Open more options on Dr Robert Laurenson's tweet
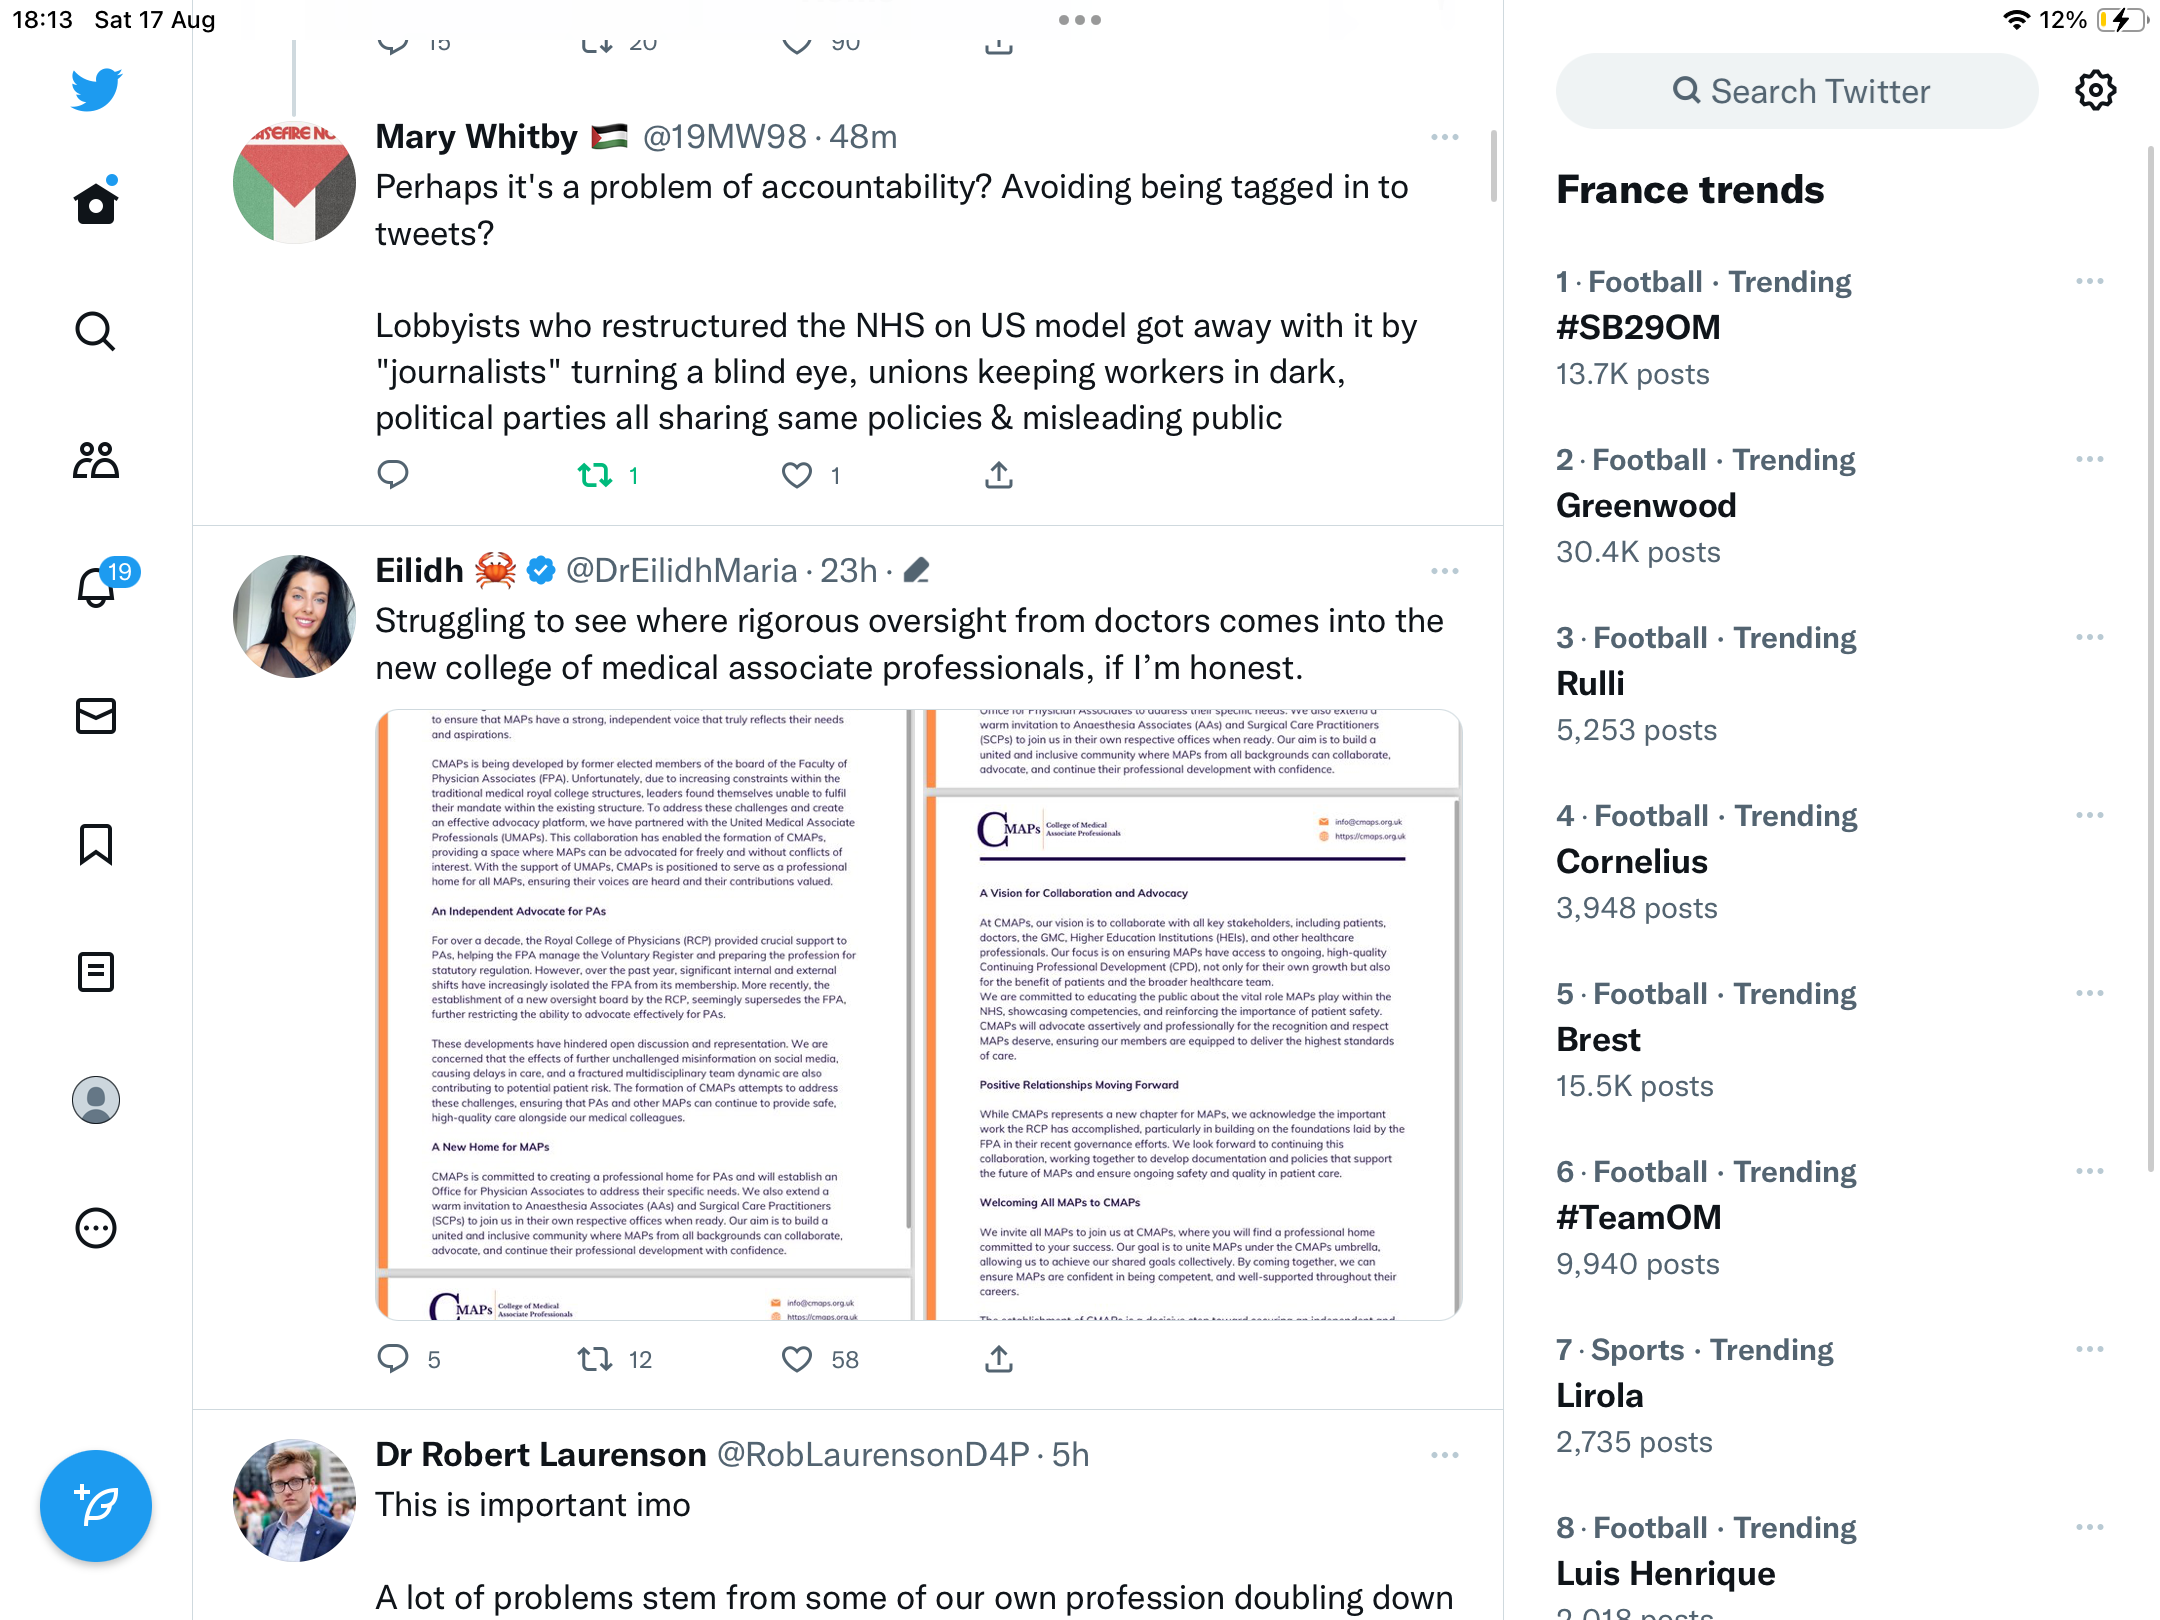 (x=1444, y=1455)
